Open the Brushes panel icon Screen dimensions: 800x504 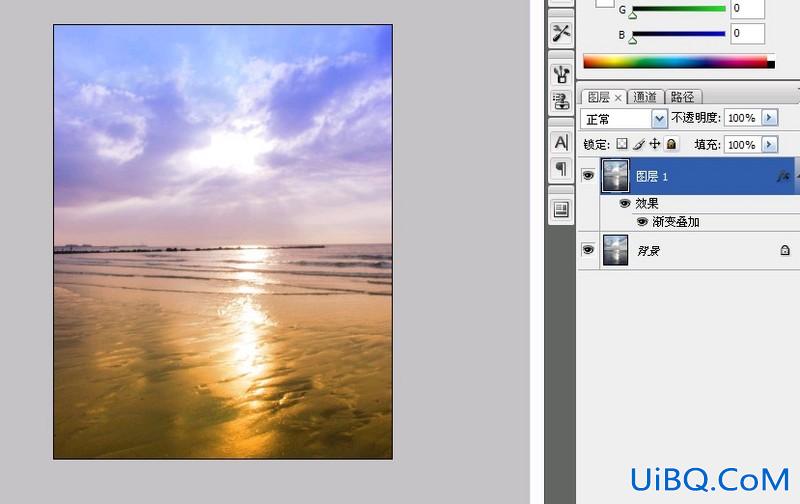click(561, 74)
